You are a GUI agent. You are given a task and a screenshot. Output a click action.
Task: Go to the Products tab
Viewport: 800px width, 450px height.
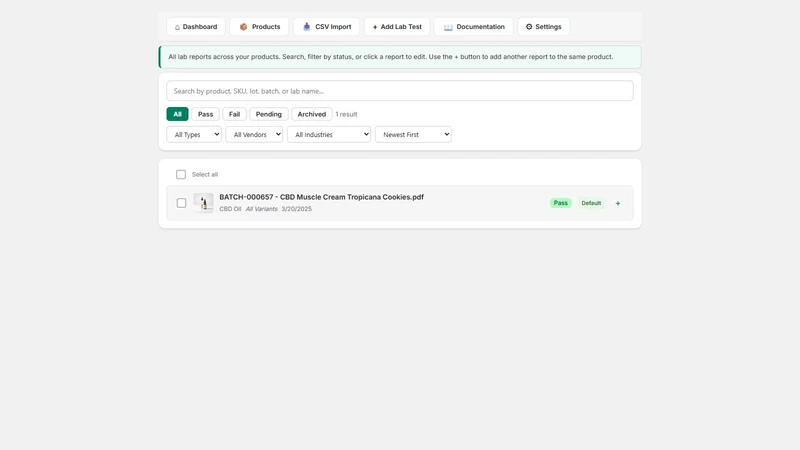point(259,27)
